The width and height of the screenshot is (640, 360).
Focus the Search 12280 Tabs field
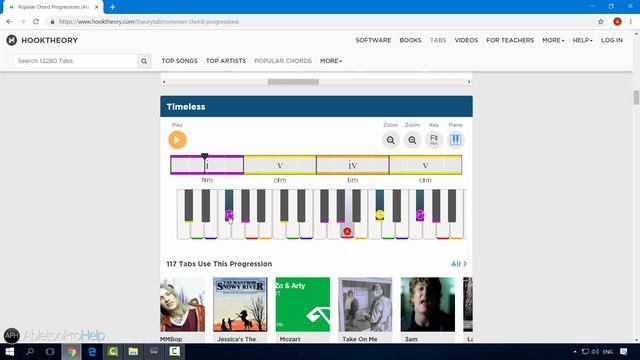(75, 61)
